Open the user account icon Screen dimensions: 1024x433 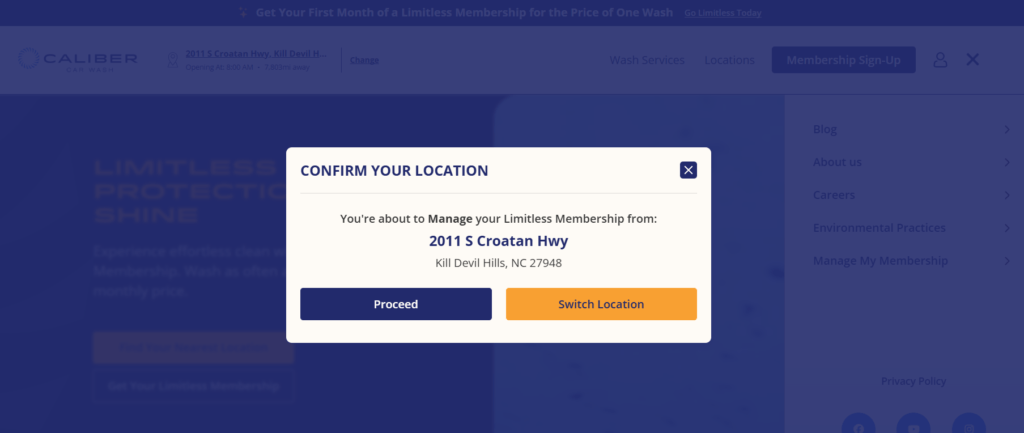point(940,60)
